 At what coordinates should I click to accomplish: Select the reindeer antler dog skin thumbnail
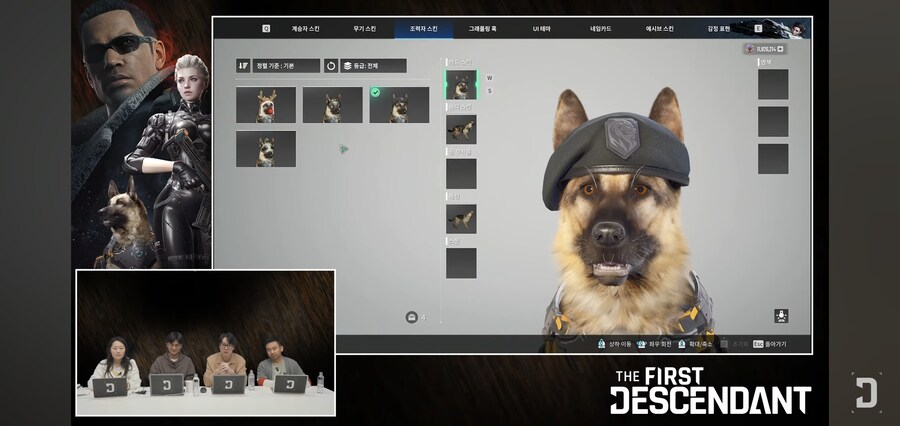[x=265, y=105]
